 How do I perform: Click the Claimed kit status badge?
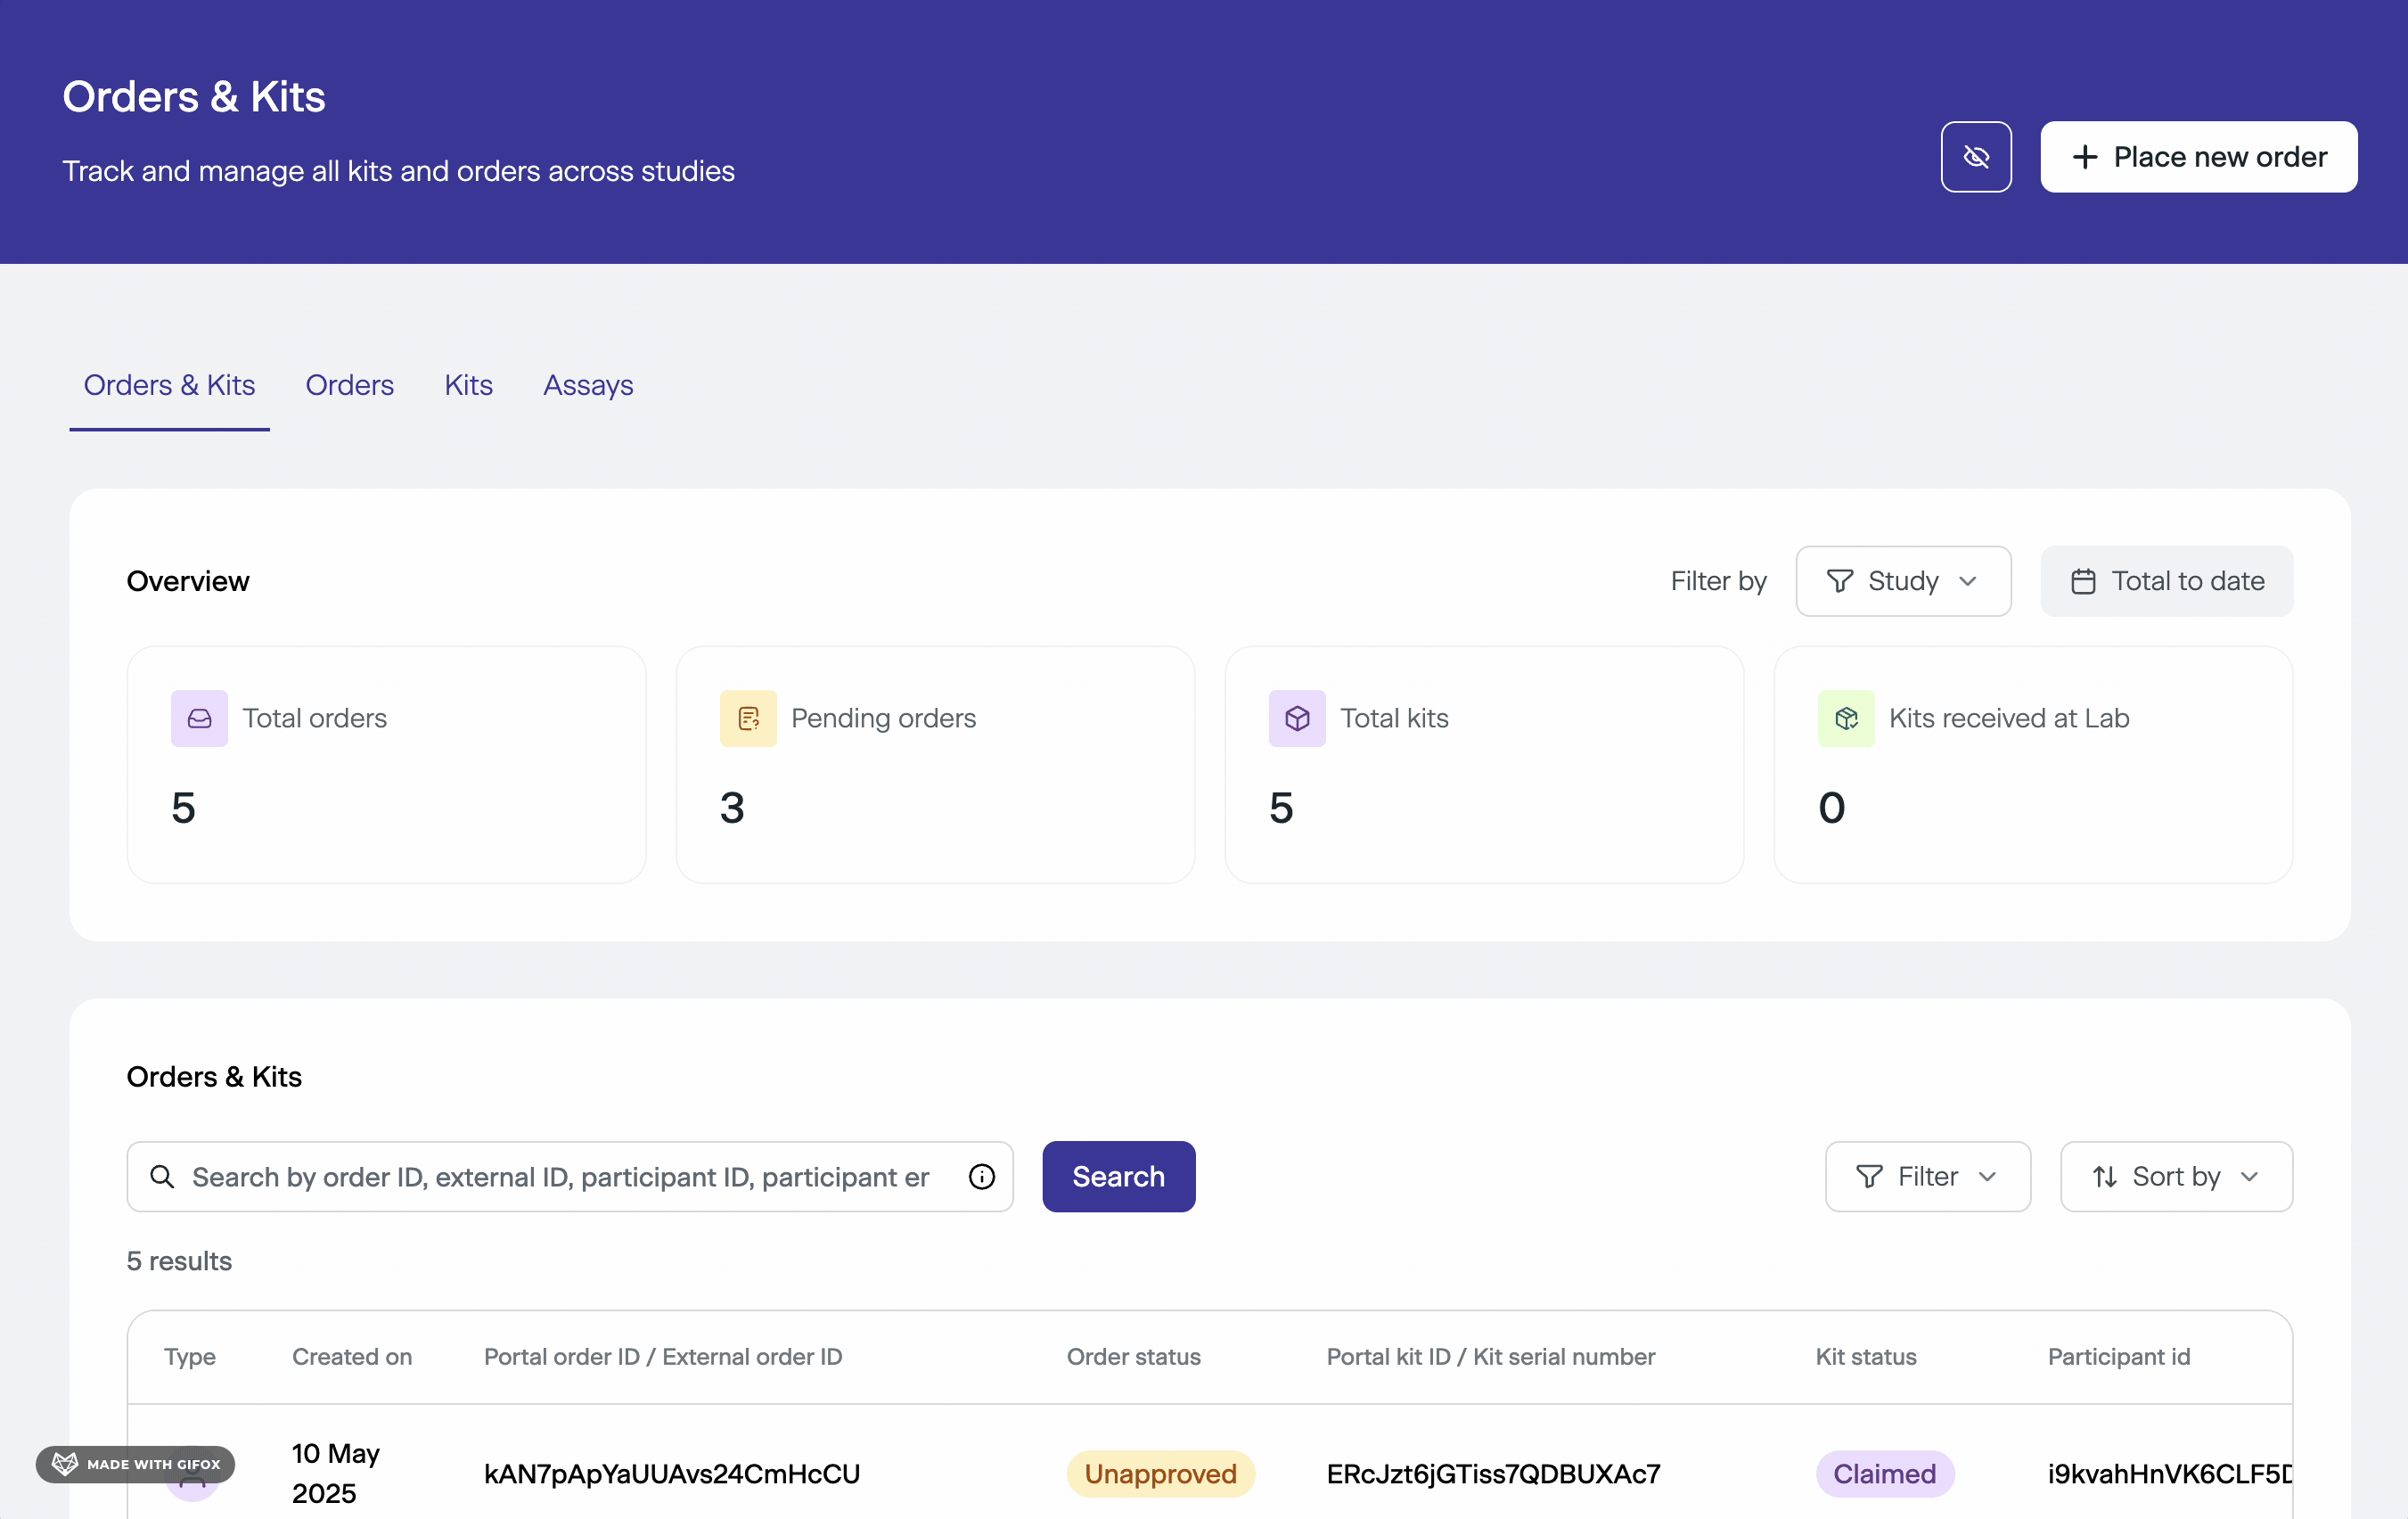point(1884,1473)
